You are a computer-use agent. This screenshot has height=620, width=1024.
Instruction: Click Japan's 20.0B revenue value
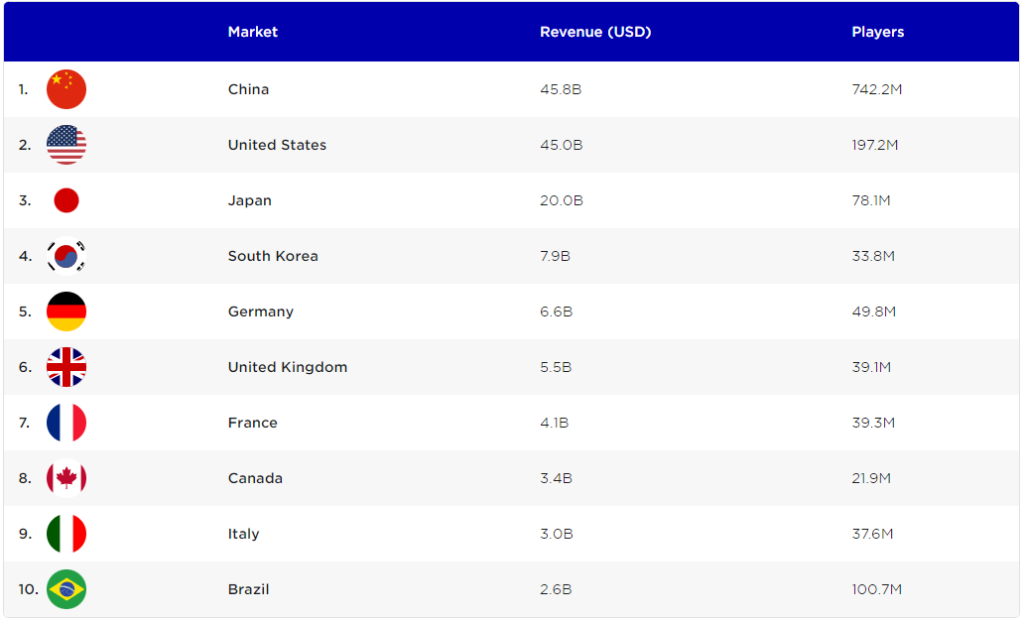(x=561, y=201)
